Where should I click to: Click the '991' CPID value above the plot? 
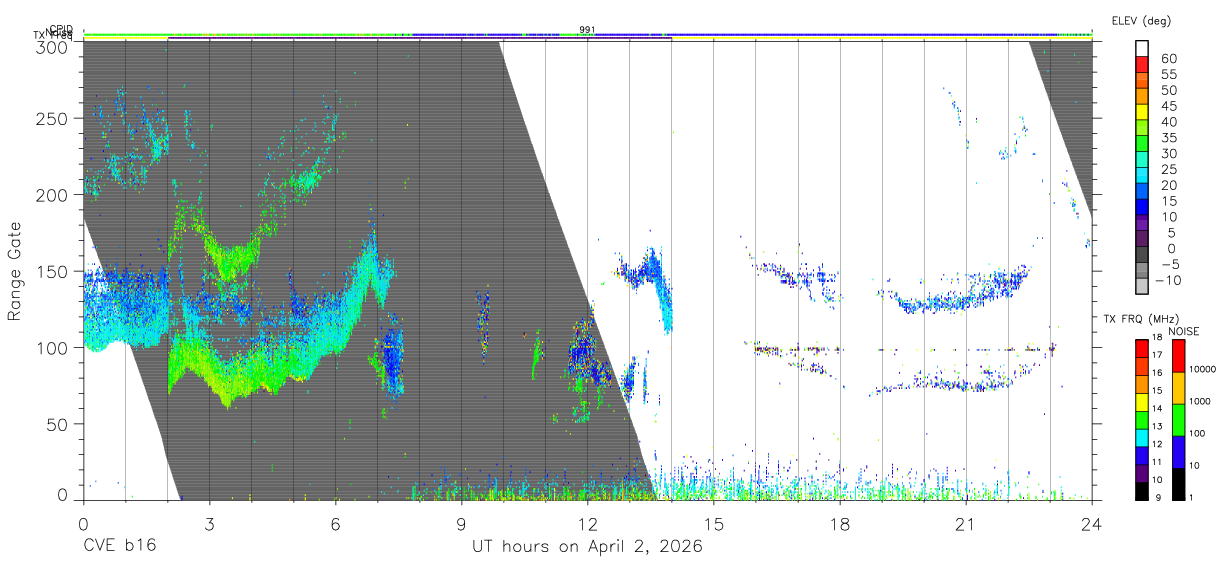[588, 30]
